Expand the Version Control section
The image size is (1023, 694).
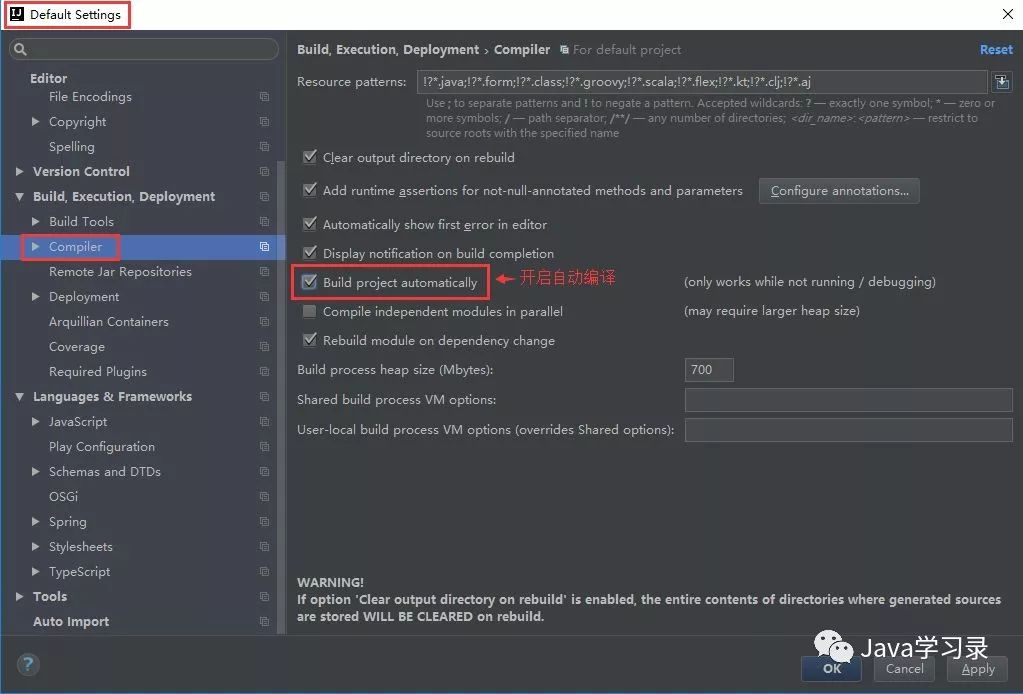[x=20, y=172]
